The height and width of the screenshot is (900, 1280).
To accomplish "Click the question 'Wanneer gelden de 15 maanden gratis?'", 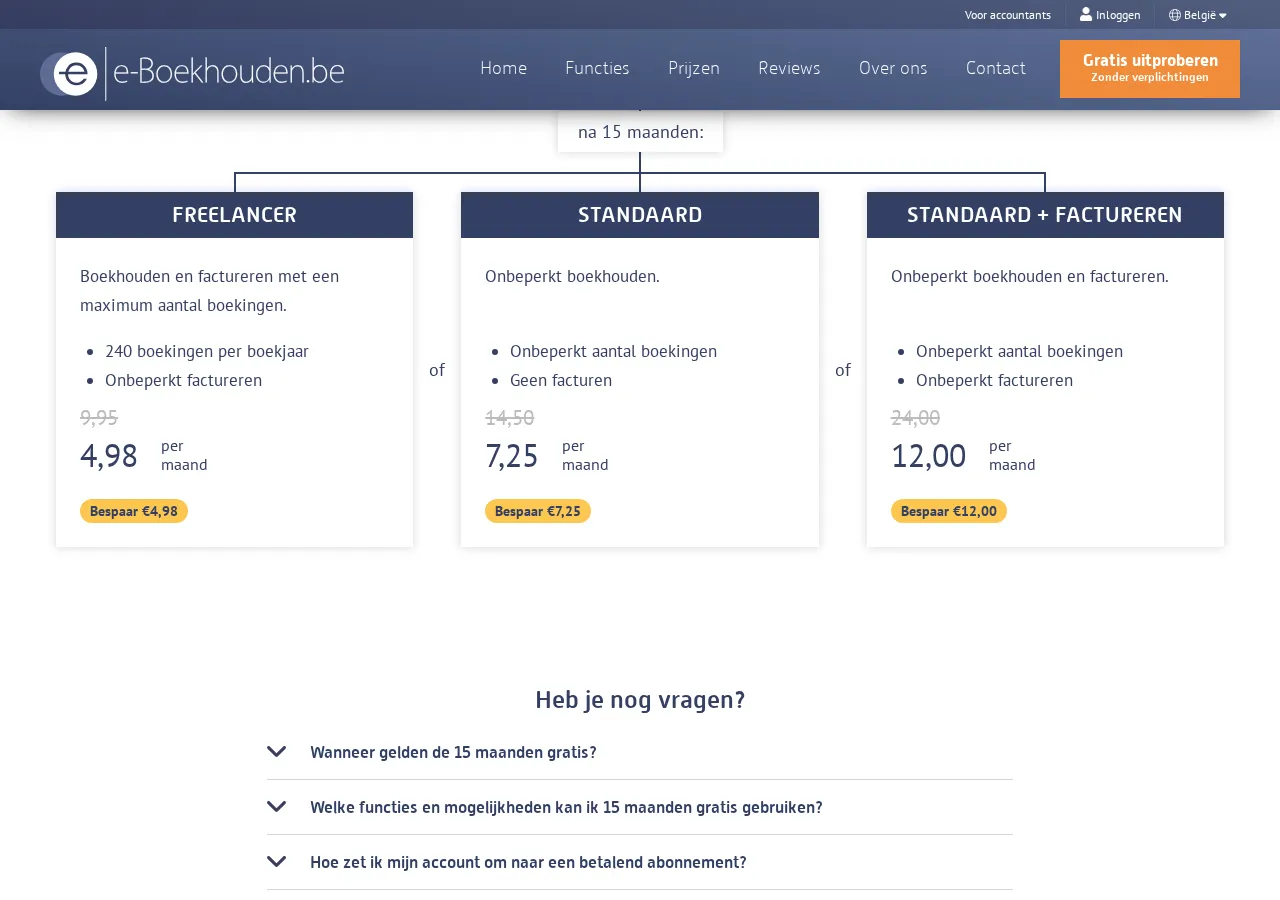I will coord(453,752).
